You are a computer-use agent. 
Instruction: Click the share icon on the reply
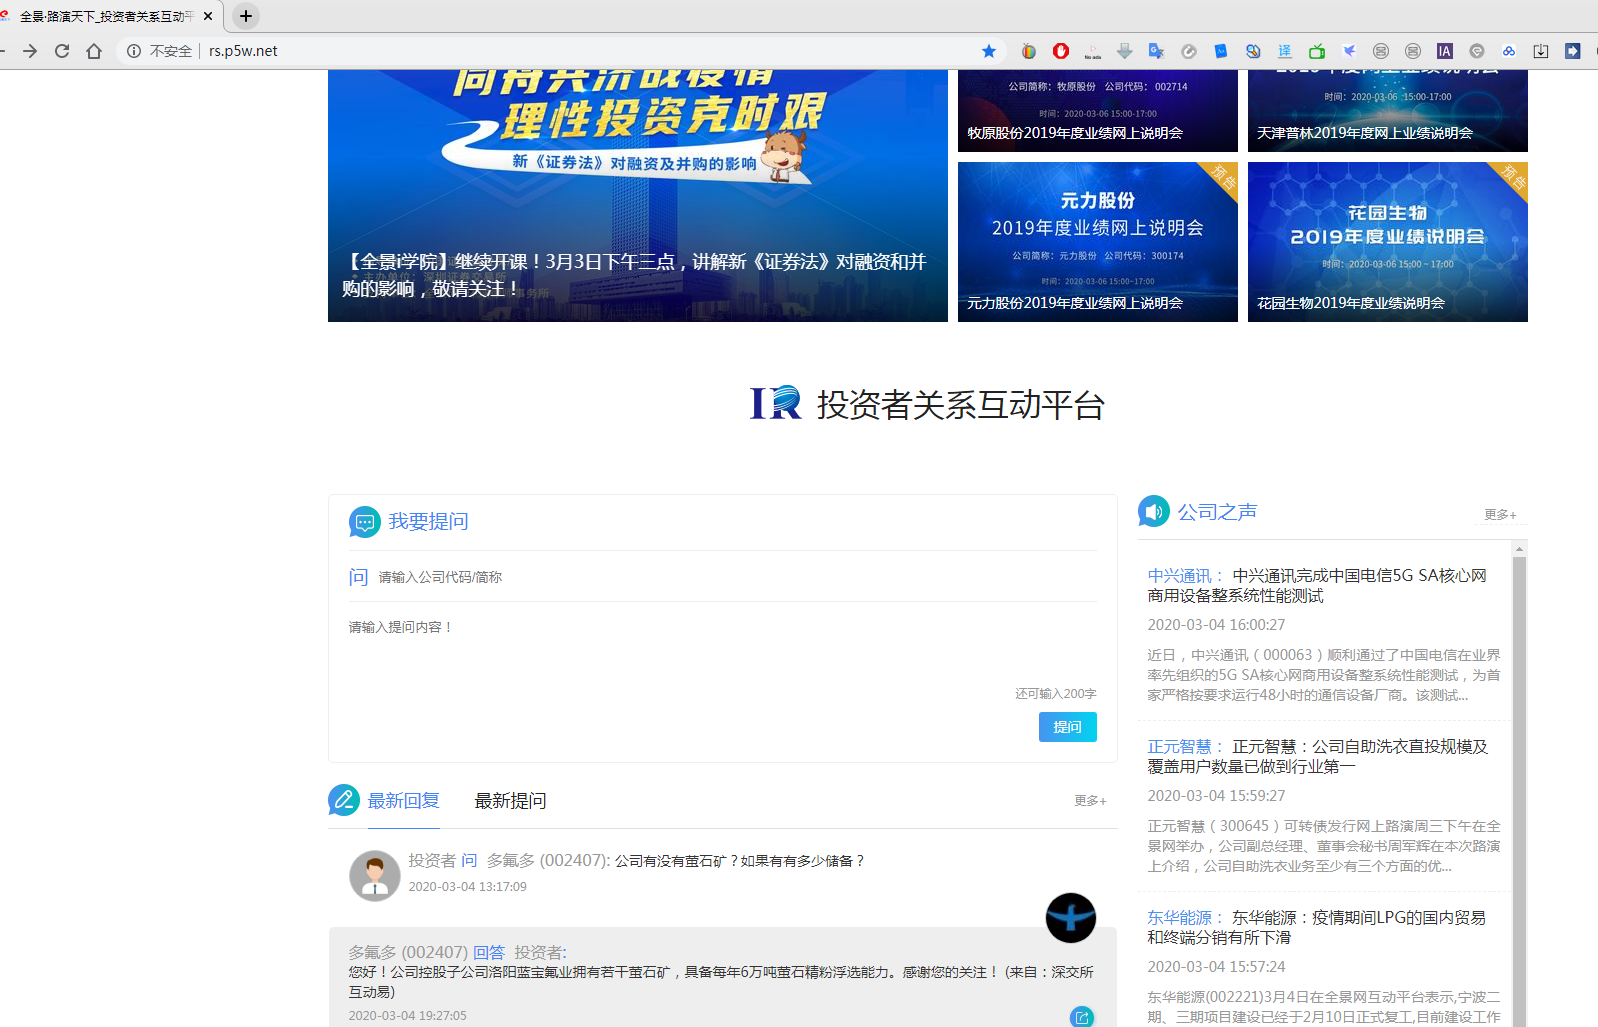1082,1017
